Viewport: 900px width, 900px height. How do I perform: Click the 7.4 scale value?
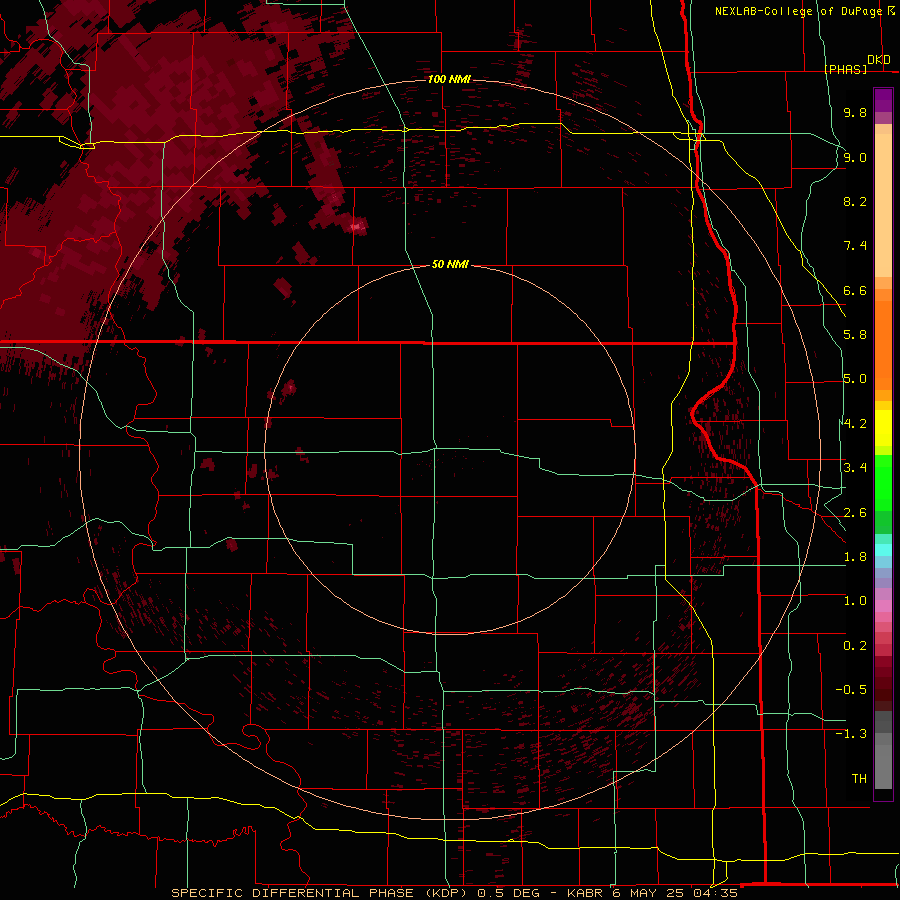tap(855, 246)
